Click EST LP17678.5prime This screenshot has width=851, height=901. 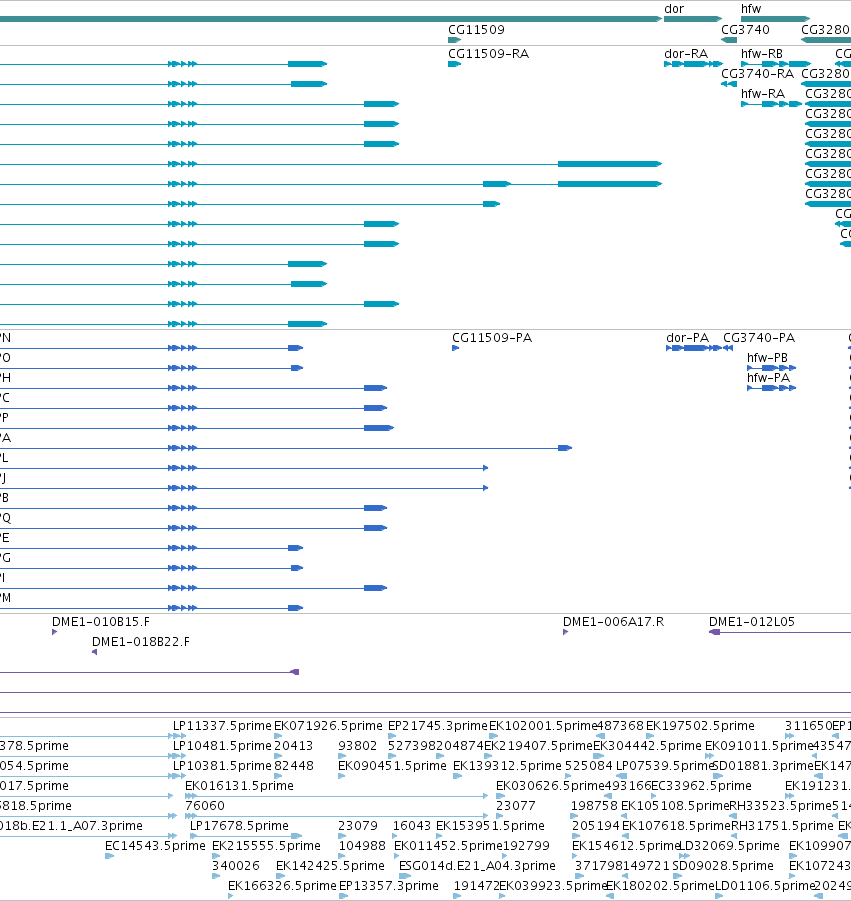tap(240, 826)
